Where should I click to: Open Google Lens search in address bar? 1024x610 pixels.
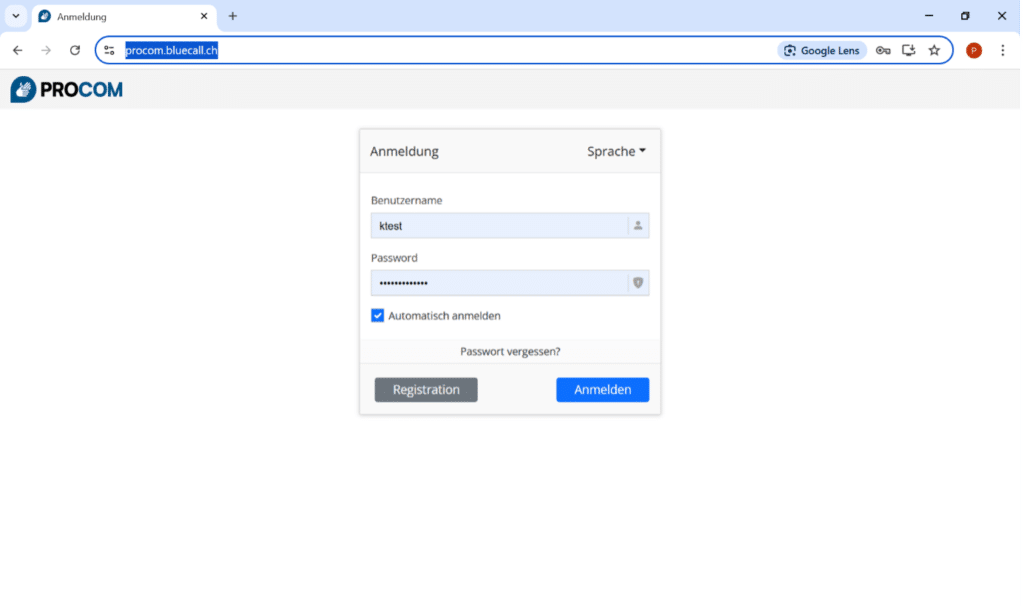(821, 50)
